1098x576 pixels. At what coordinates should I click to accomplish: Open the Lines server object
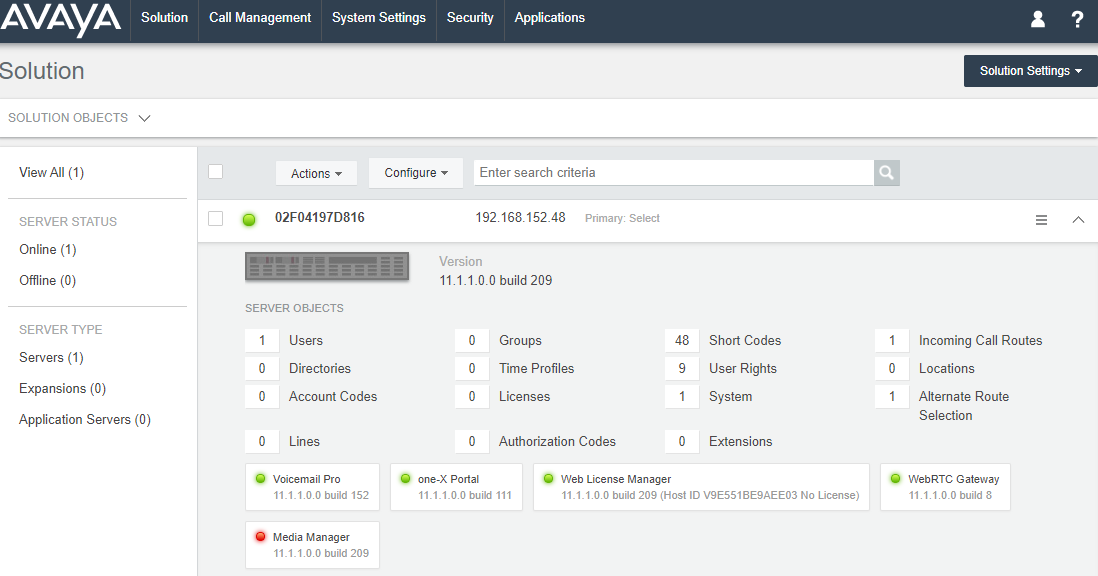click(x=305, y=442)
